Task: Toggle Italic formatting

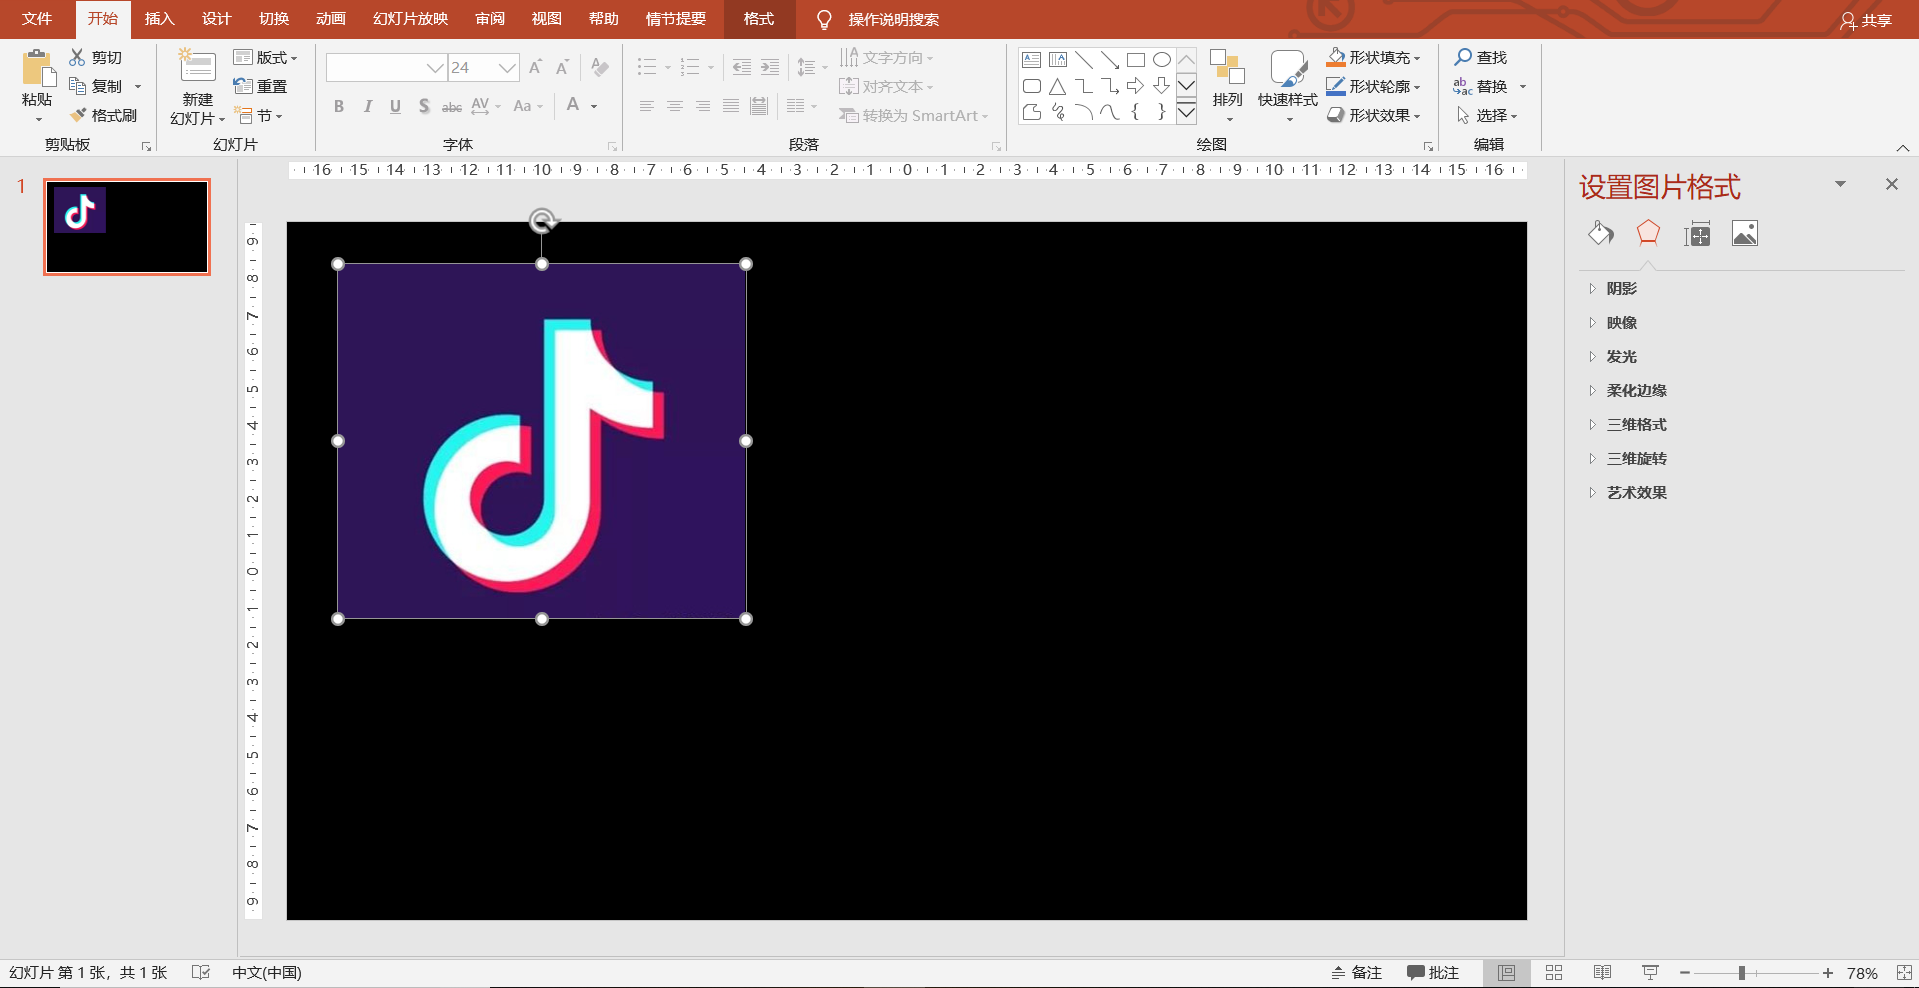Action: pyautogui.click(x=367, y=106)
